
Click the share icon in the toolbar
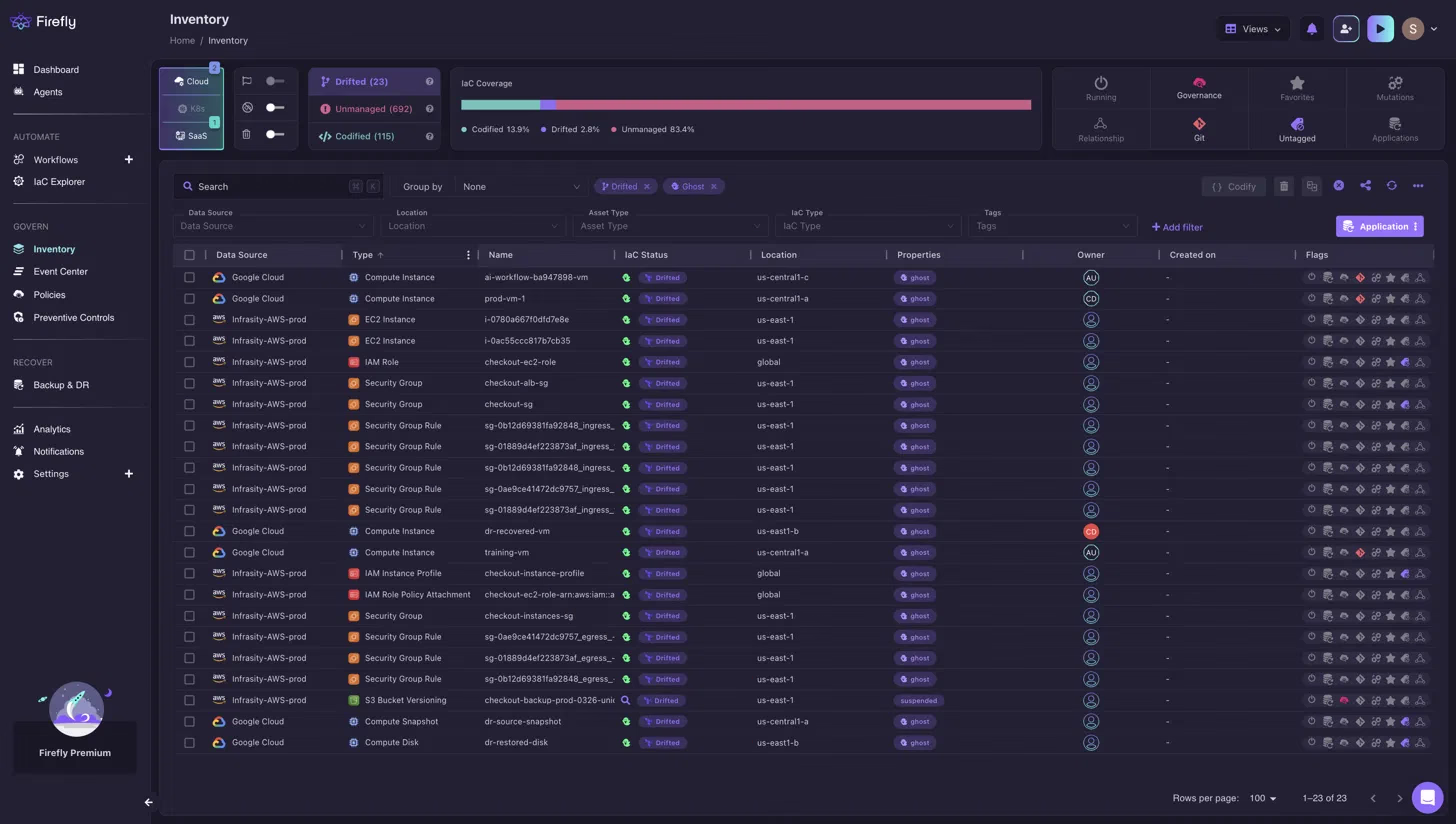1365,186
